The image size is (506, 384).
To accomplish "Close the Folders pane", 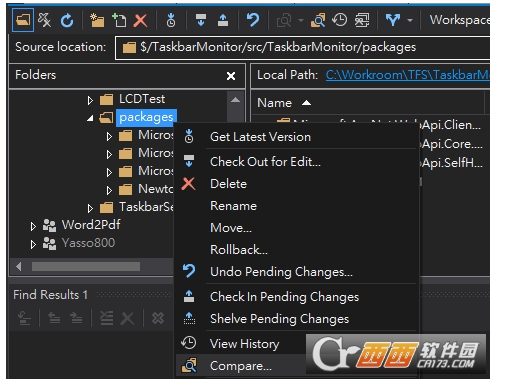I will (231, 76).
